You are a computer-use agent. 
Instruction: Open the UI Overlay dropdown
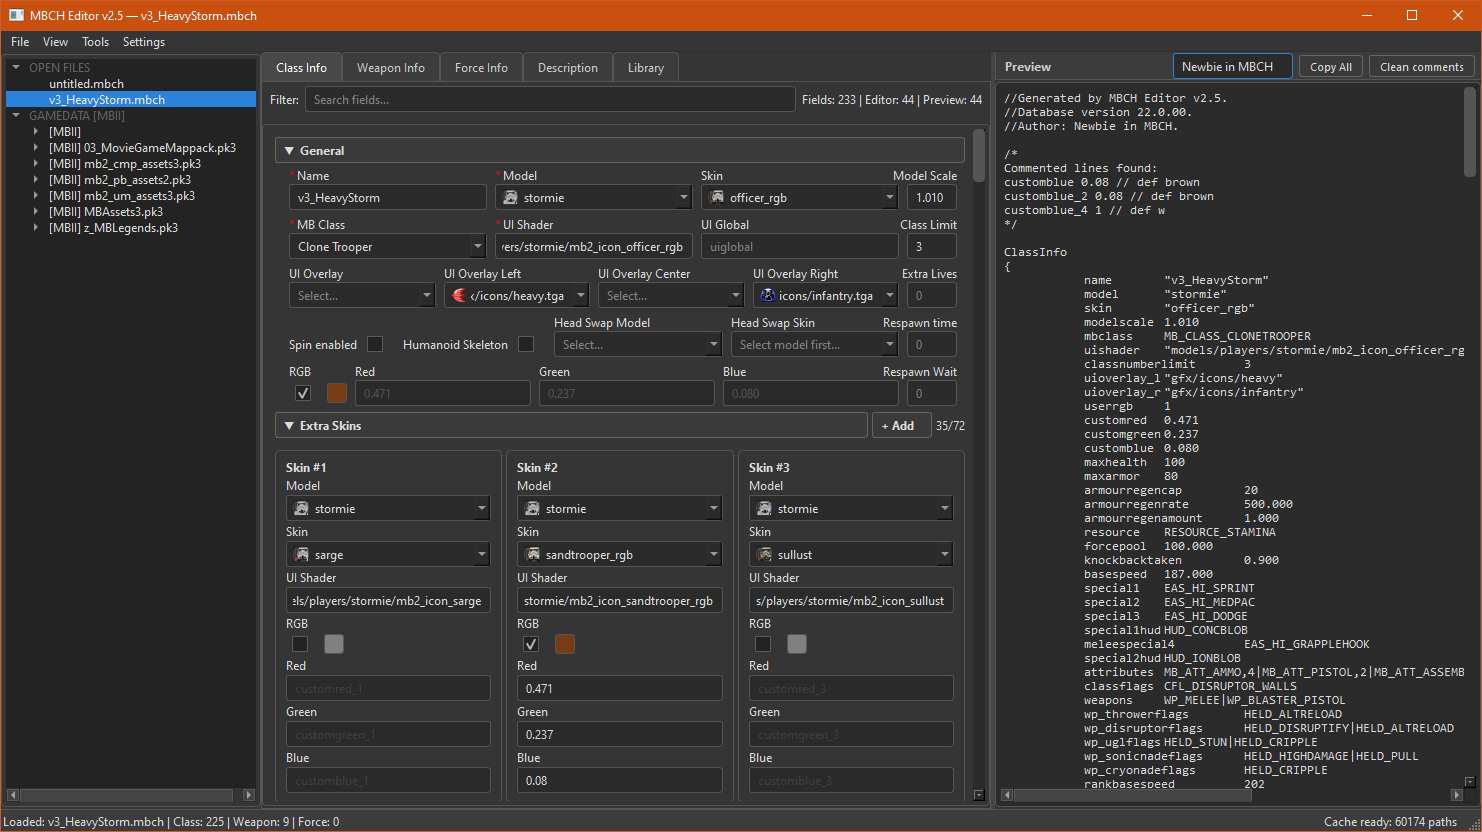pyautogui.click(x=362, y=296)
